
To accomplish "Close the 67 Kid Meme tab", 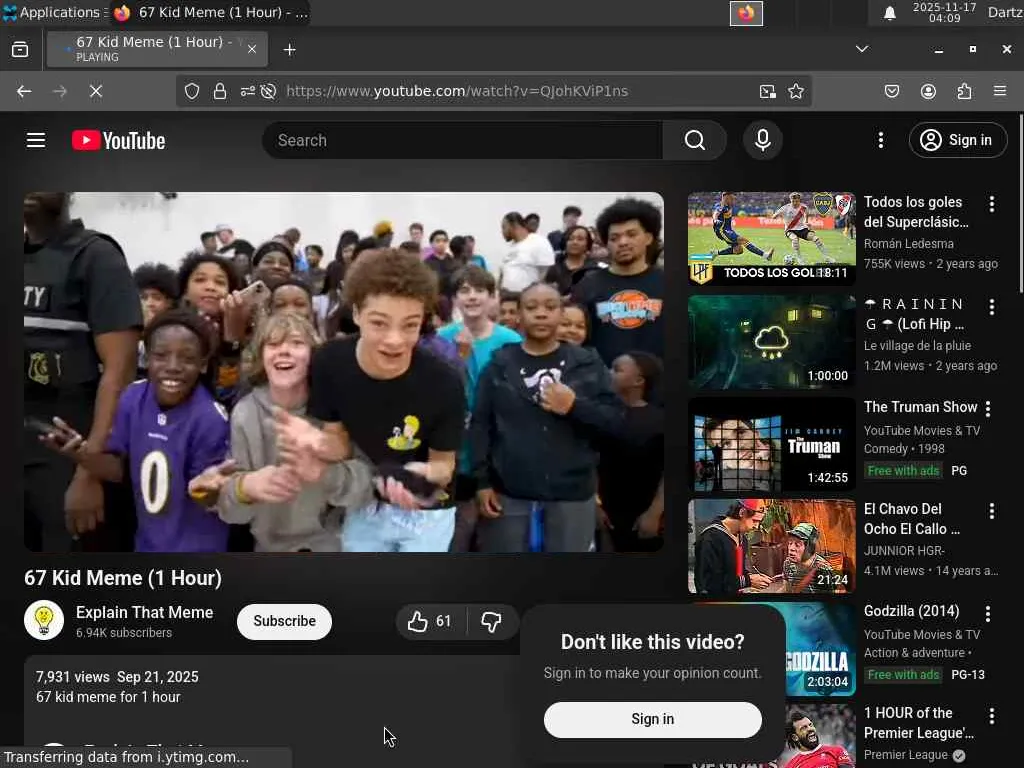I will coord(251,49).
